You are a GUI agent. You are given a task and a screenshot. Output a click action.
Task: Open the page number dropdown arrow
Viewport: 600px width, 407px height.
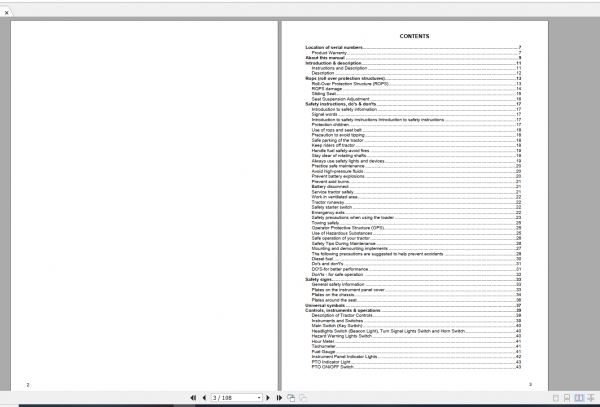coord(259,398)
